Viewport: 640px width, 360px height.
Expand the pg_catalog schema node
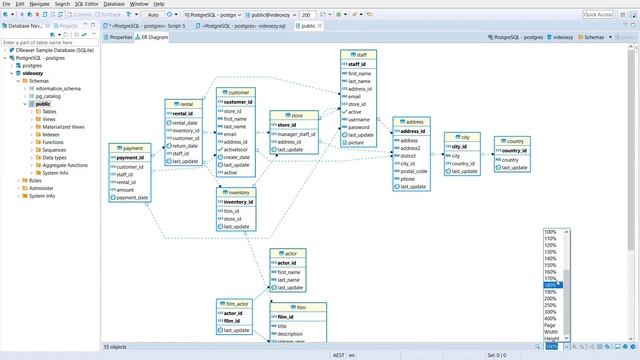[x=25, y=96]
